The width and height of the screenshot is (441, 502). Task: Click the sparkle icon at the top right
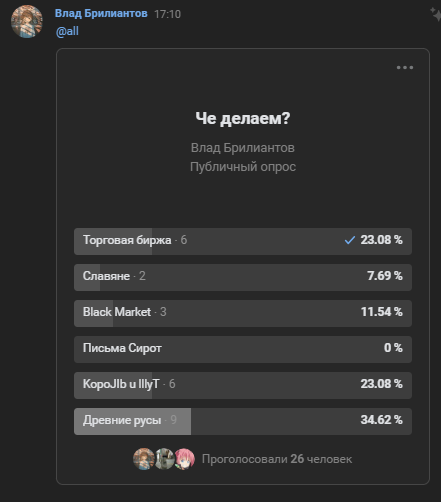(435, 14)
